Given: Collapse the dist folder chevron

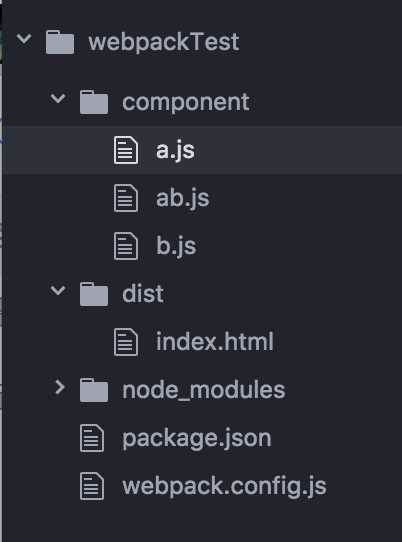Looking at the screenshot, I should click(x=58, y=290).
